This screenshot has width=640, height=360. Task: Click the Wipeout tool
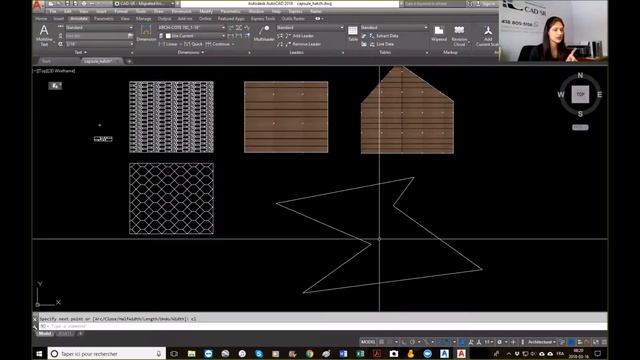[439, 33]
